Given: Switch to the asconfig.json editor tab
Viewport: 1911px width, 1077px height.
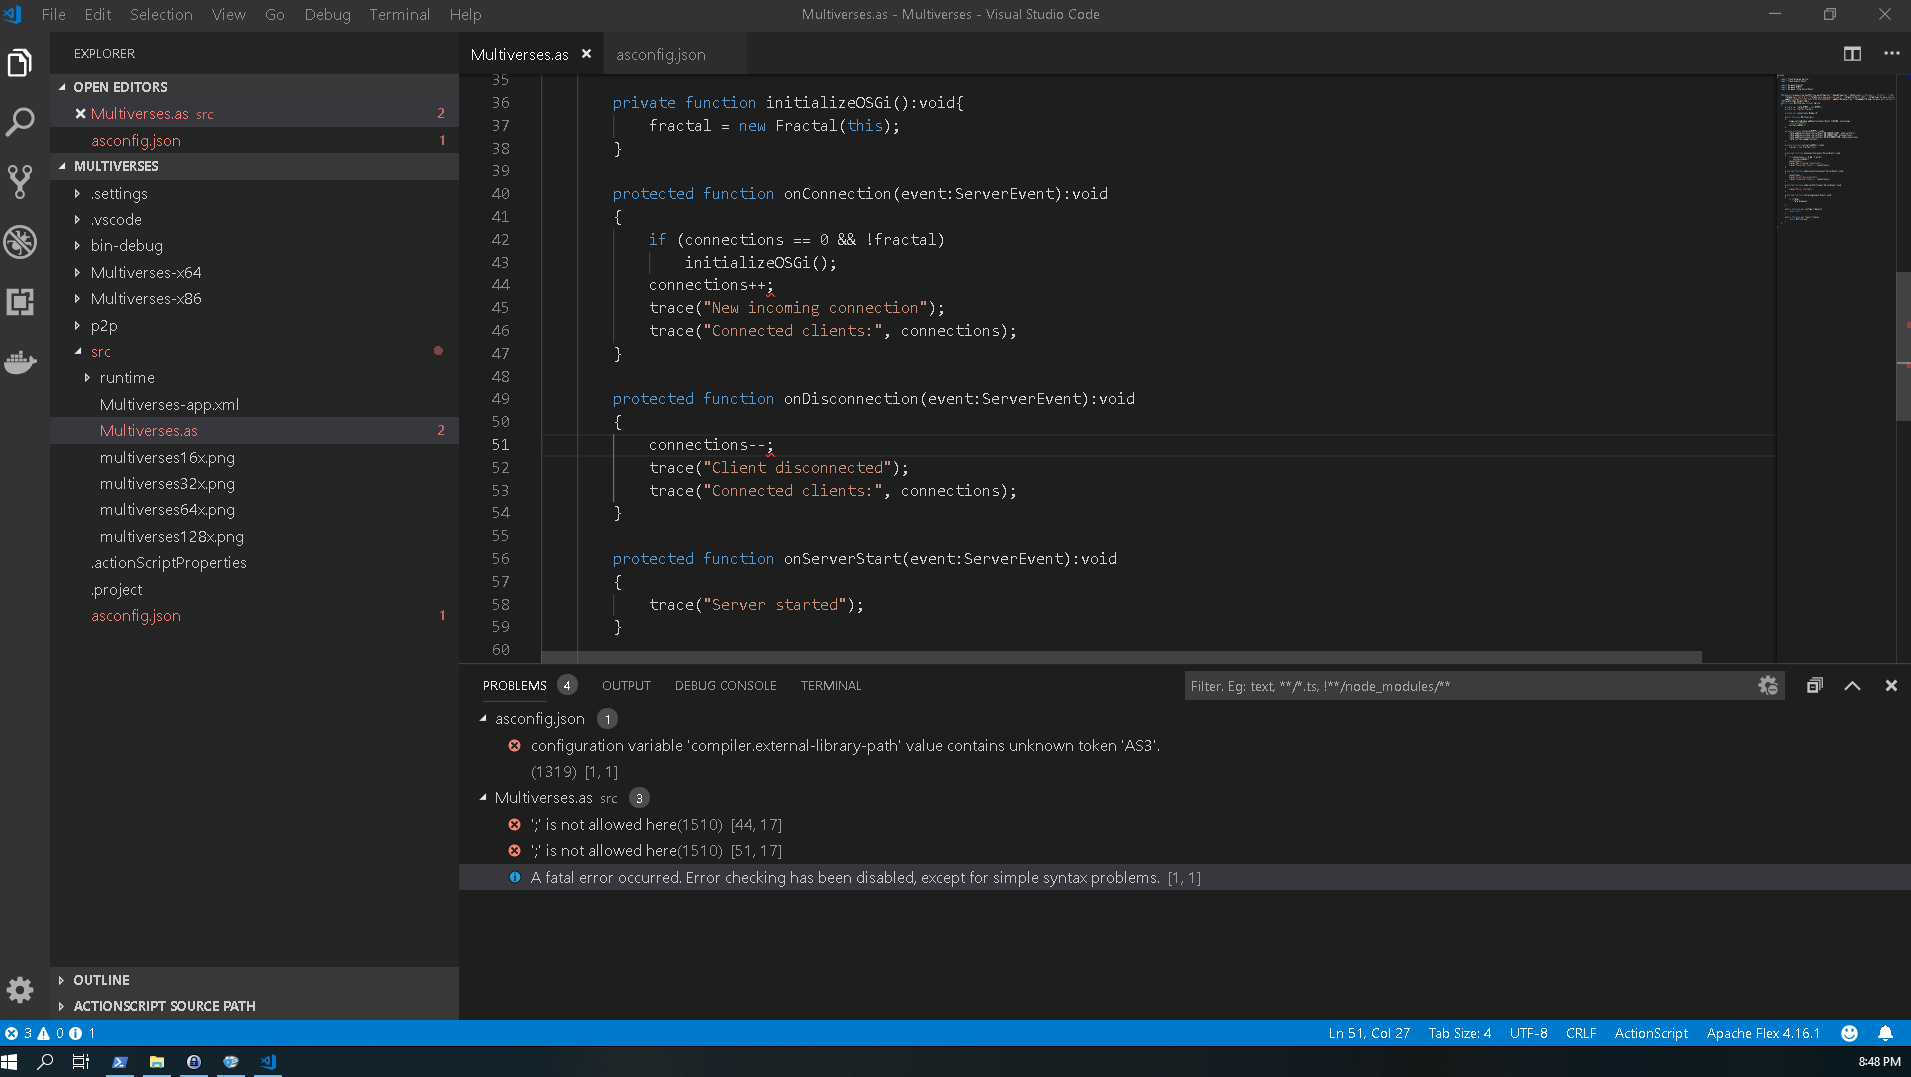Looking at the screenshot, I should [660, 54].
